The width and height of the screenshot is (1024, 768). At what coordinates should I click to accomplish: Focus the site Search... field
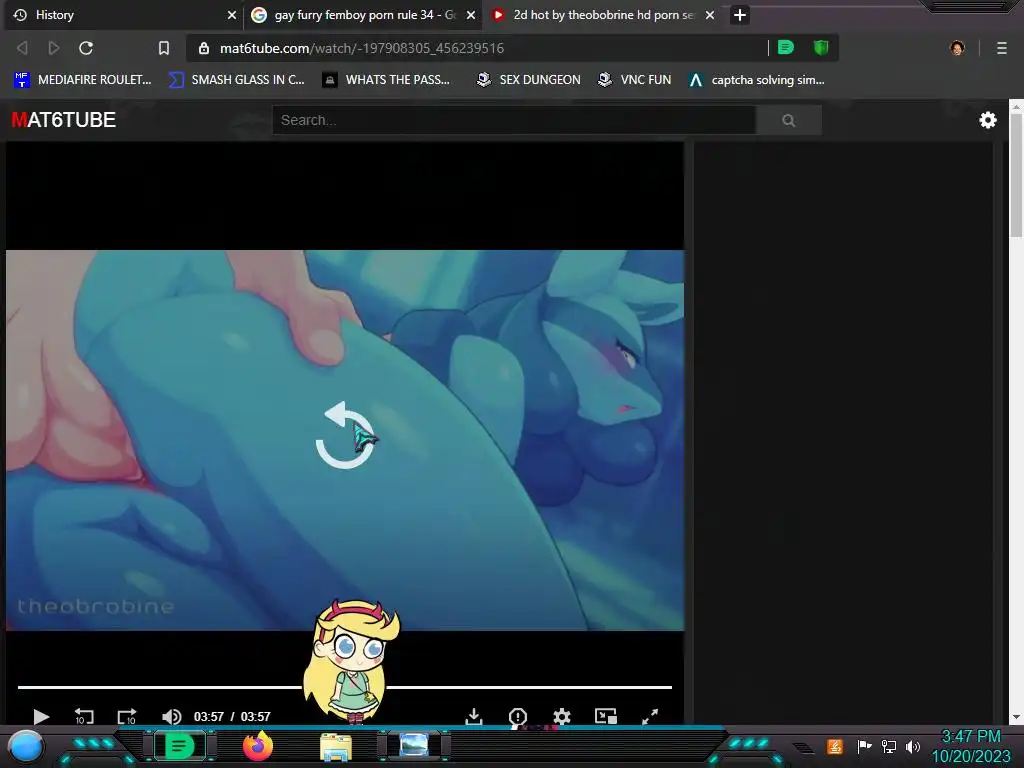pos(514,120)
